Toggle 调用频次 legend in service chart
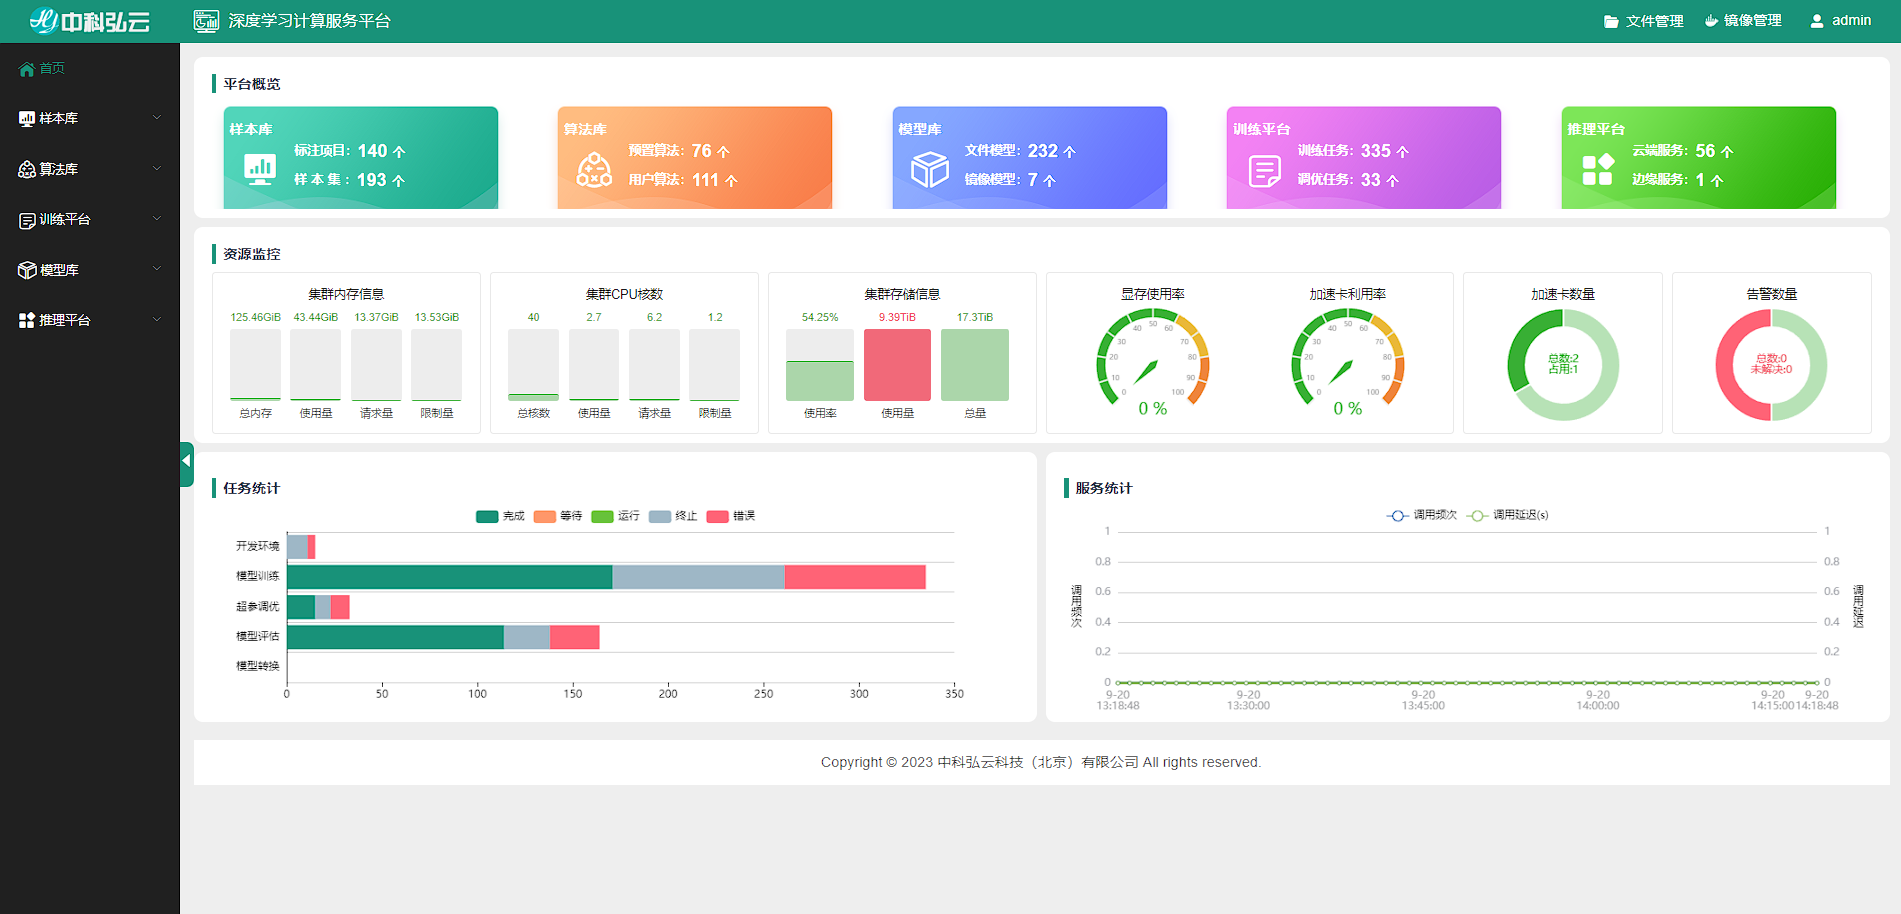The image size is (1901, 914). click(1421, 515)
